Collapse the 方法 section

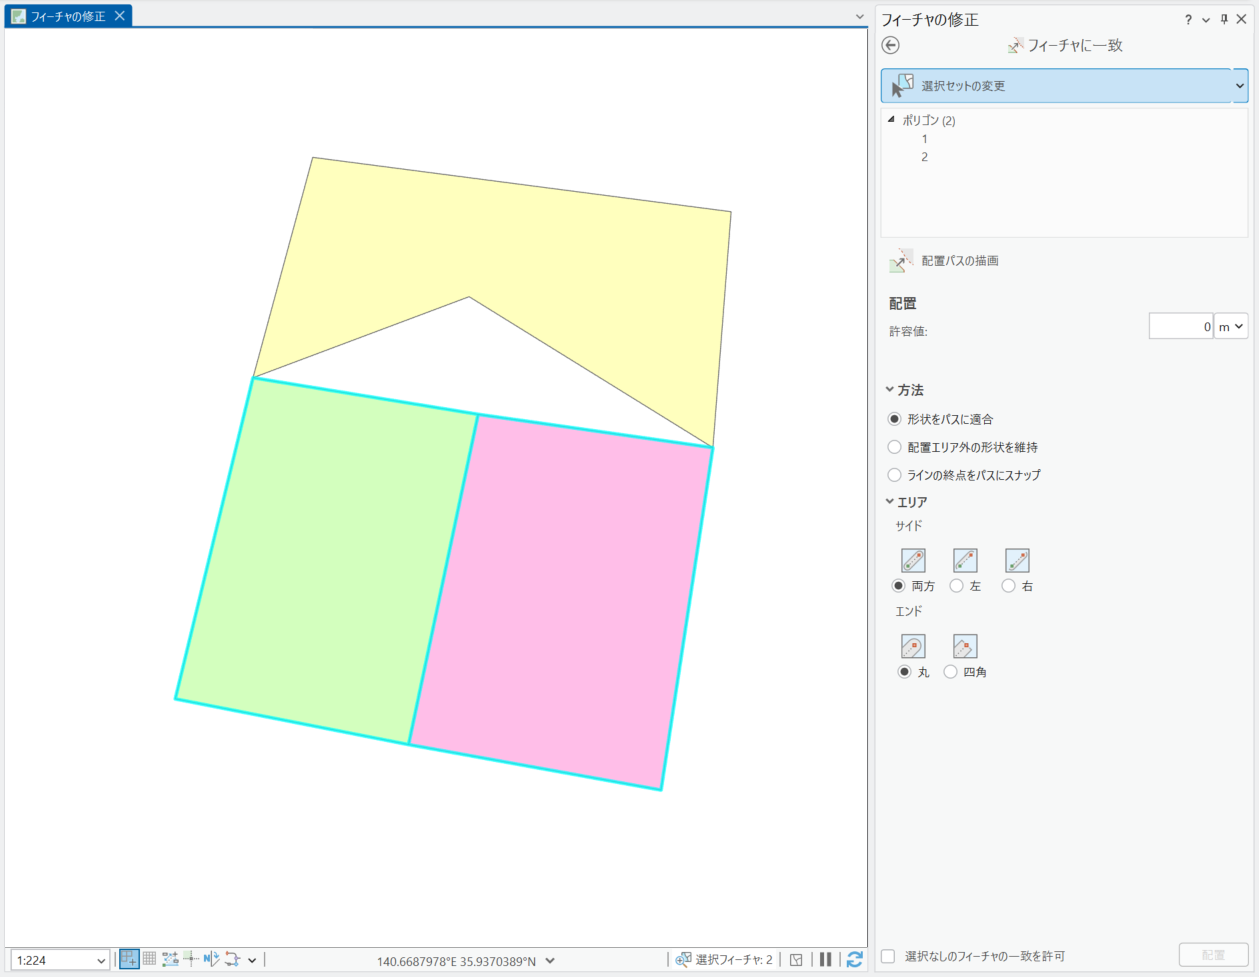890,390
